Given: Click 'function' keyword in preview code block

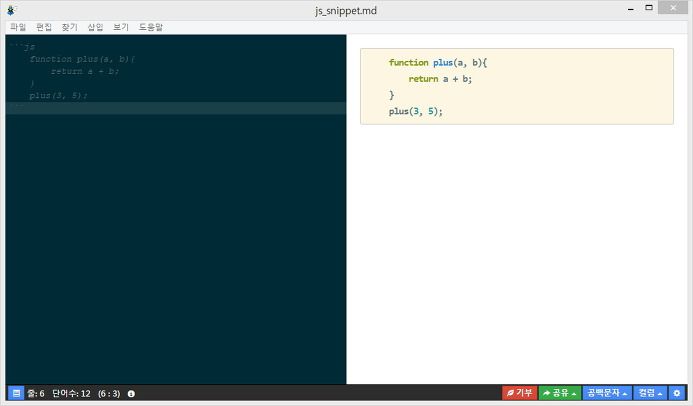Looking at the screenshot, I should coord(408,63).
